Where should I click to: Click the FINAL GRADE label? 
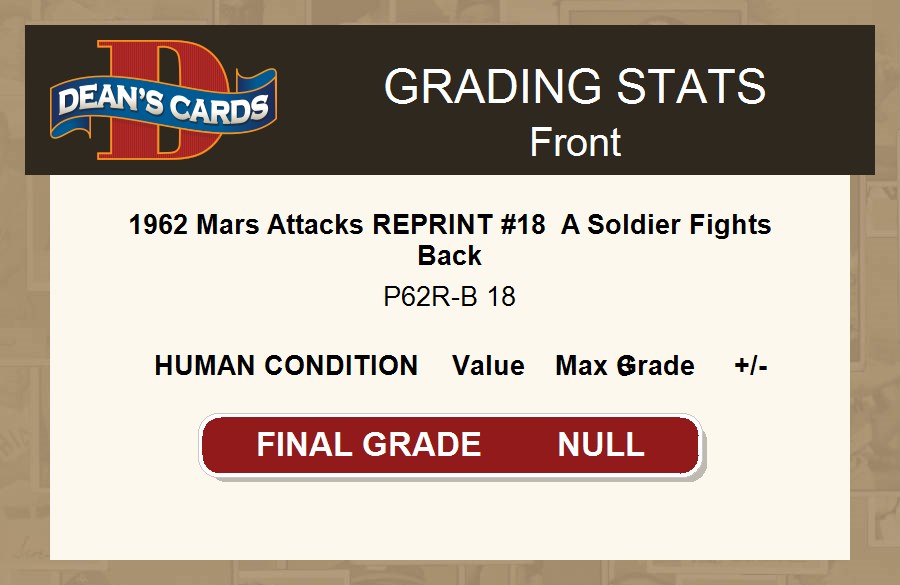(x=368, y=445)
